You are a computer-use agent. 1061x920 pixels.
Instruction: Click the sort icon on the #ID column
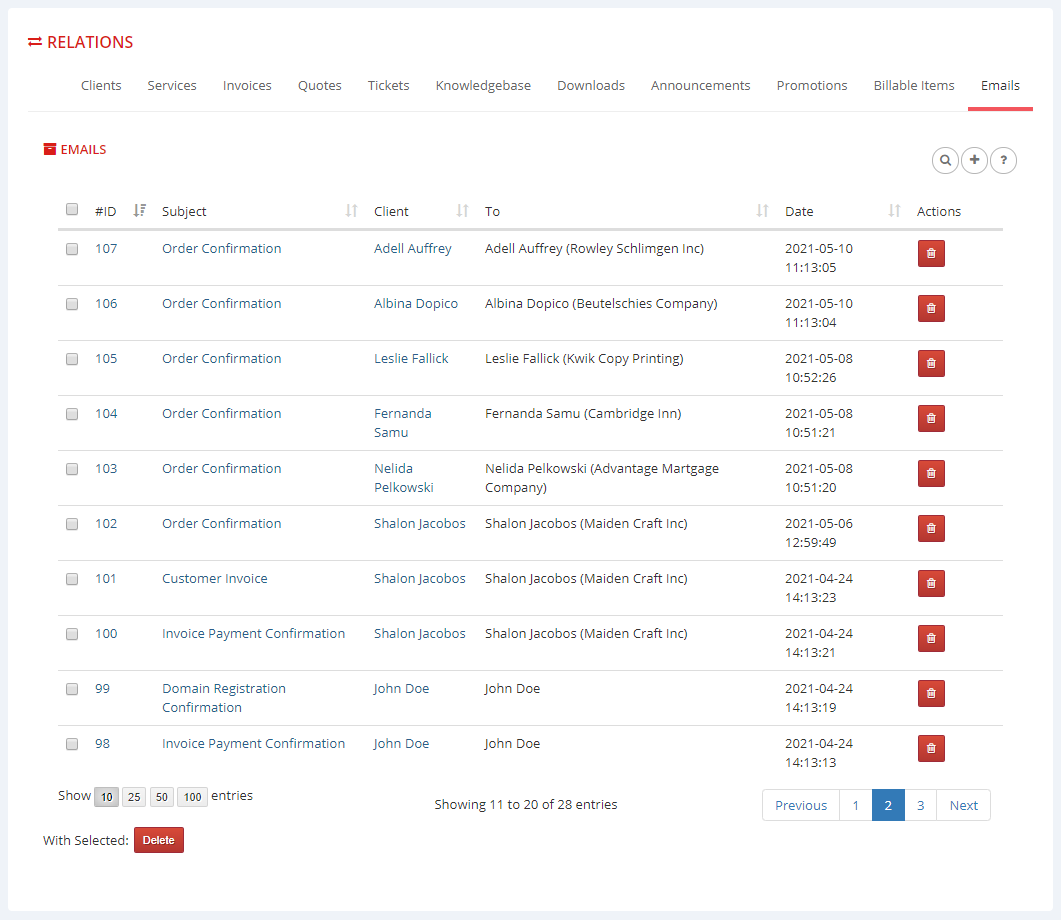(139, 210)
